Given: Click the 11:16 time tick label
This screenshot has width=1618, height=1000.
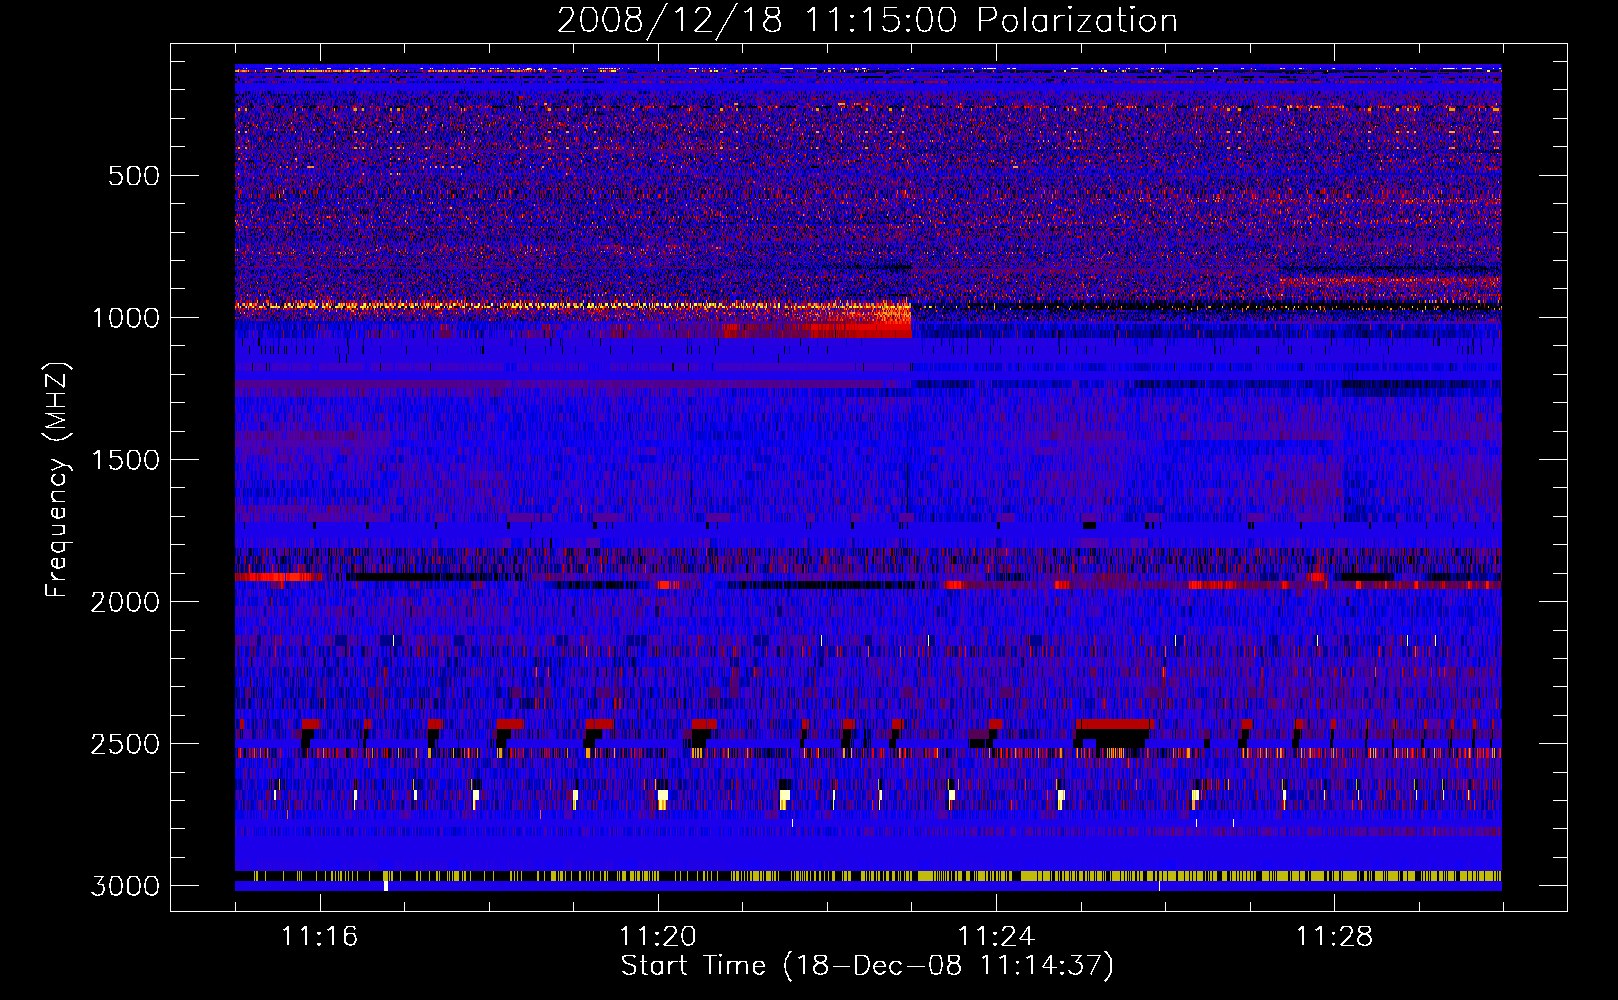Looking at the screenshot, I should (319, 937).
